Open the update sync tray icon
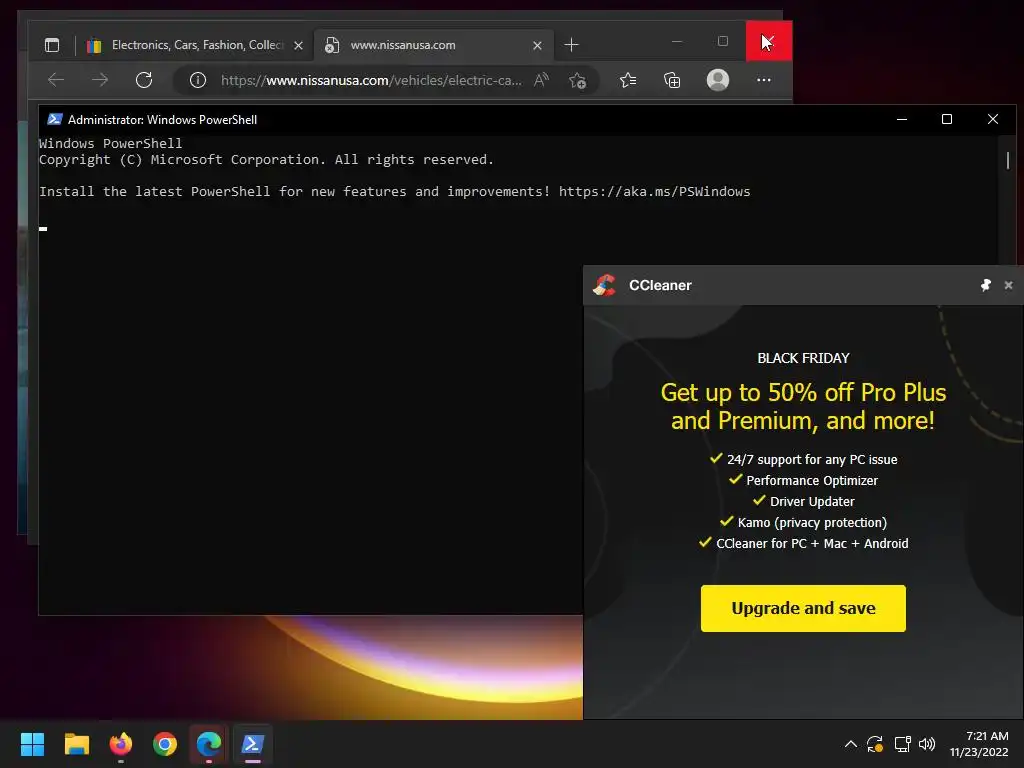This screenshot has height=768, width=1024. coord(875,744)
